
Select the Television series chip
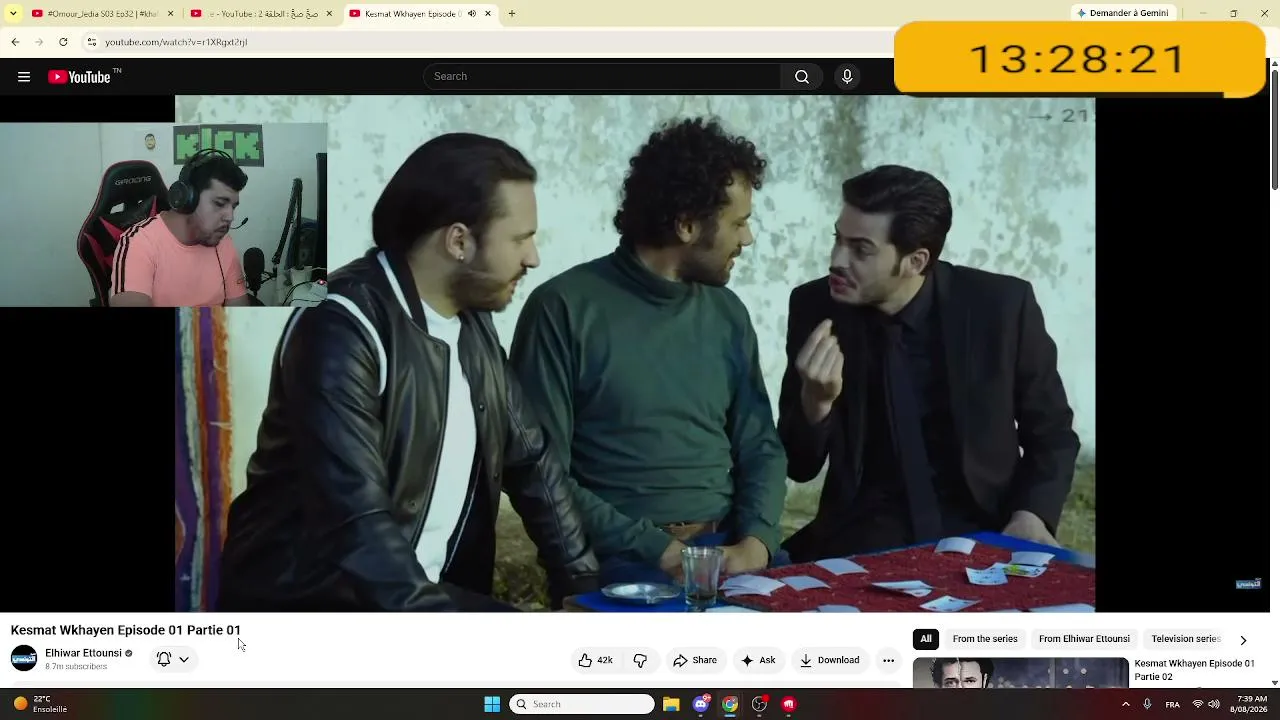(x=1186, y=639)
